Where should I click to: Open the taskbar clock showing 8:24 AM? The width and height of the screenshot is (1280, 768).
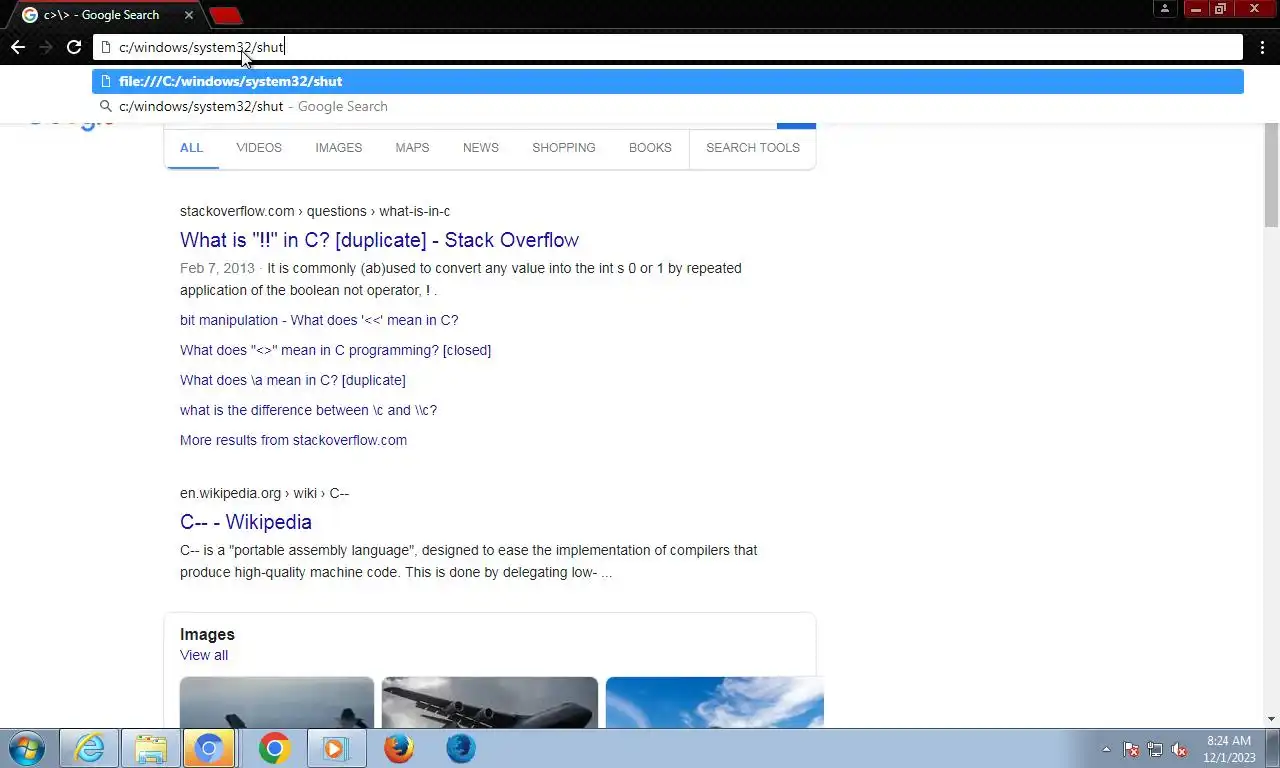(x=1229, y=749)
